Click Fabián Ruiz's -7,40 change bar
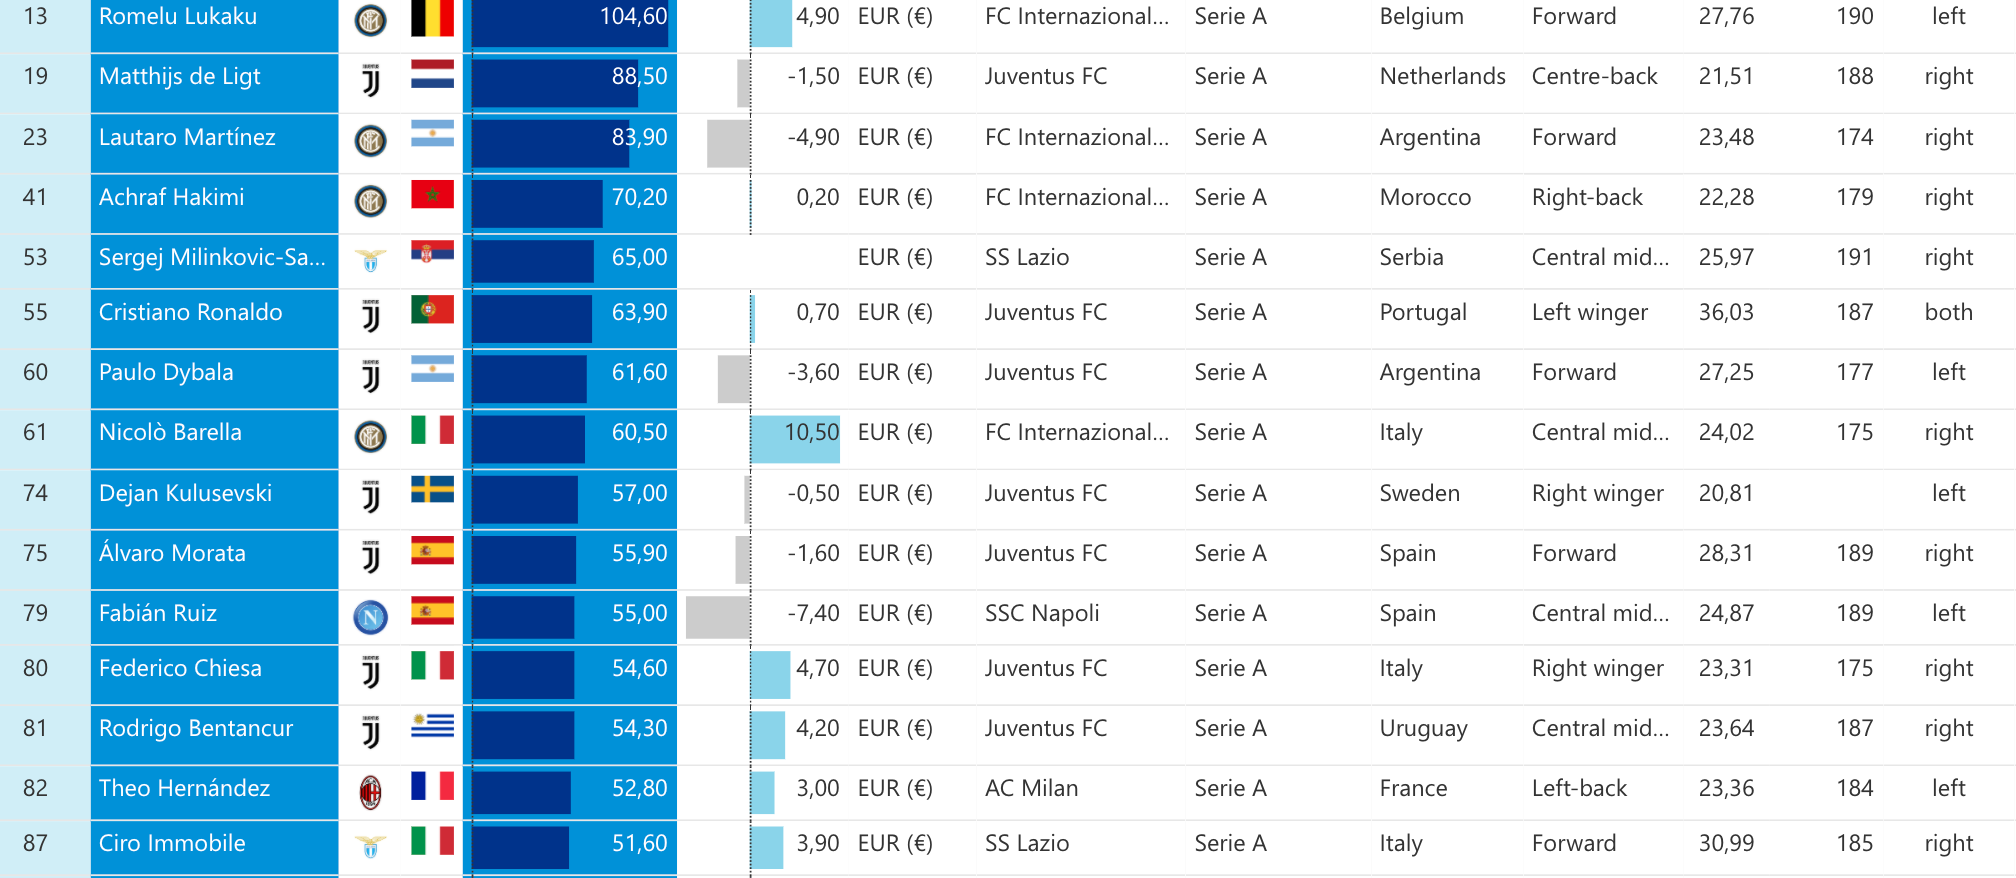This screenshot has width=2016, height=878. (718, 617)
